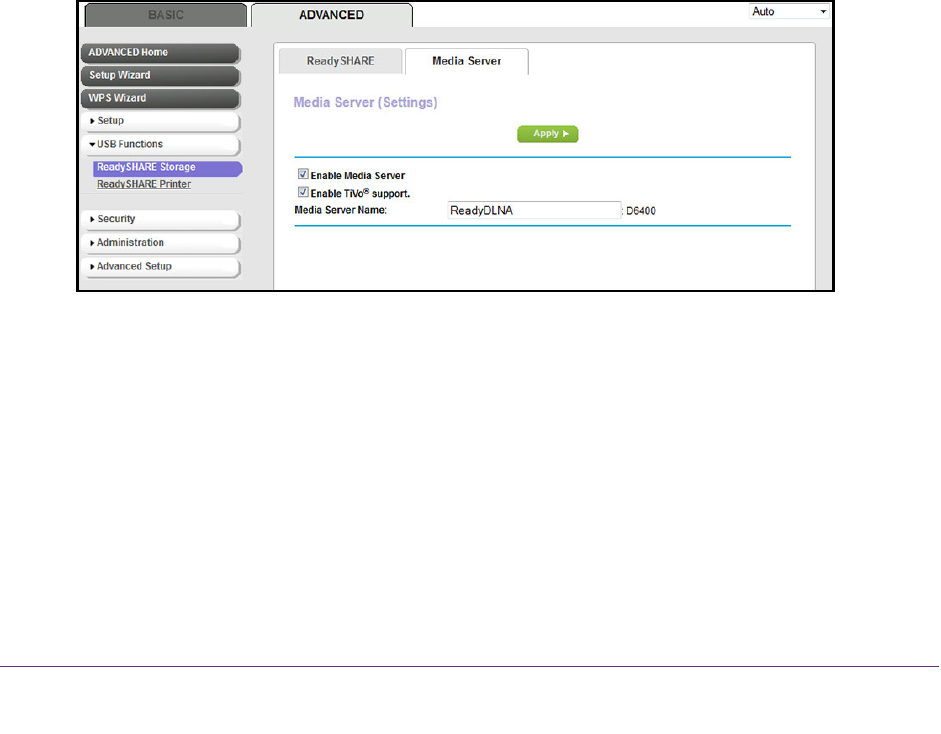Toggle Enable TiVo support checkbox
Screen dimensions: 941x734
[303, 193]
